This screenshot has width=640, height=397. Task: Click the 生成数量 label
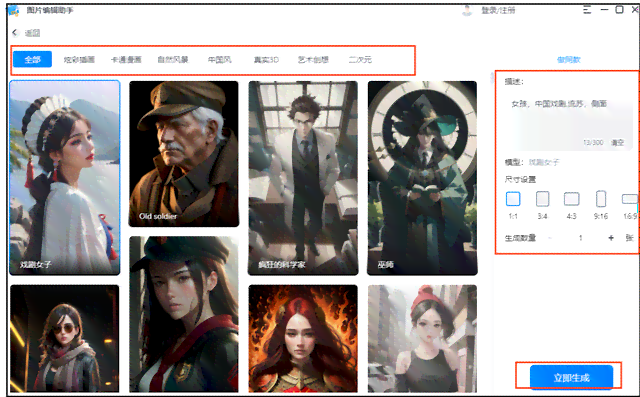[520, 238]
